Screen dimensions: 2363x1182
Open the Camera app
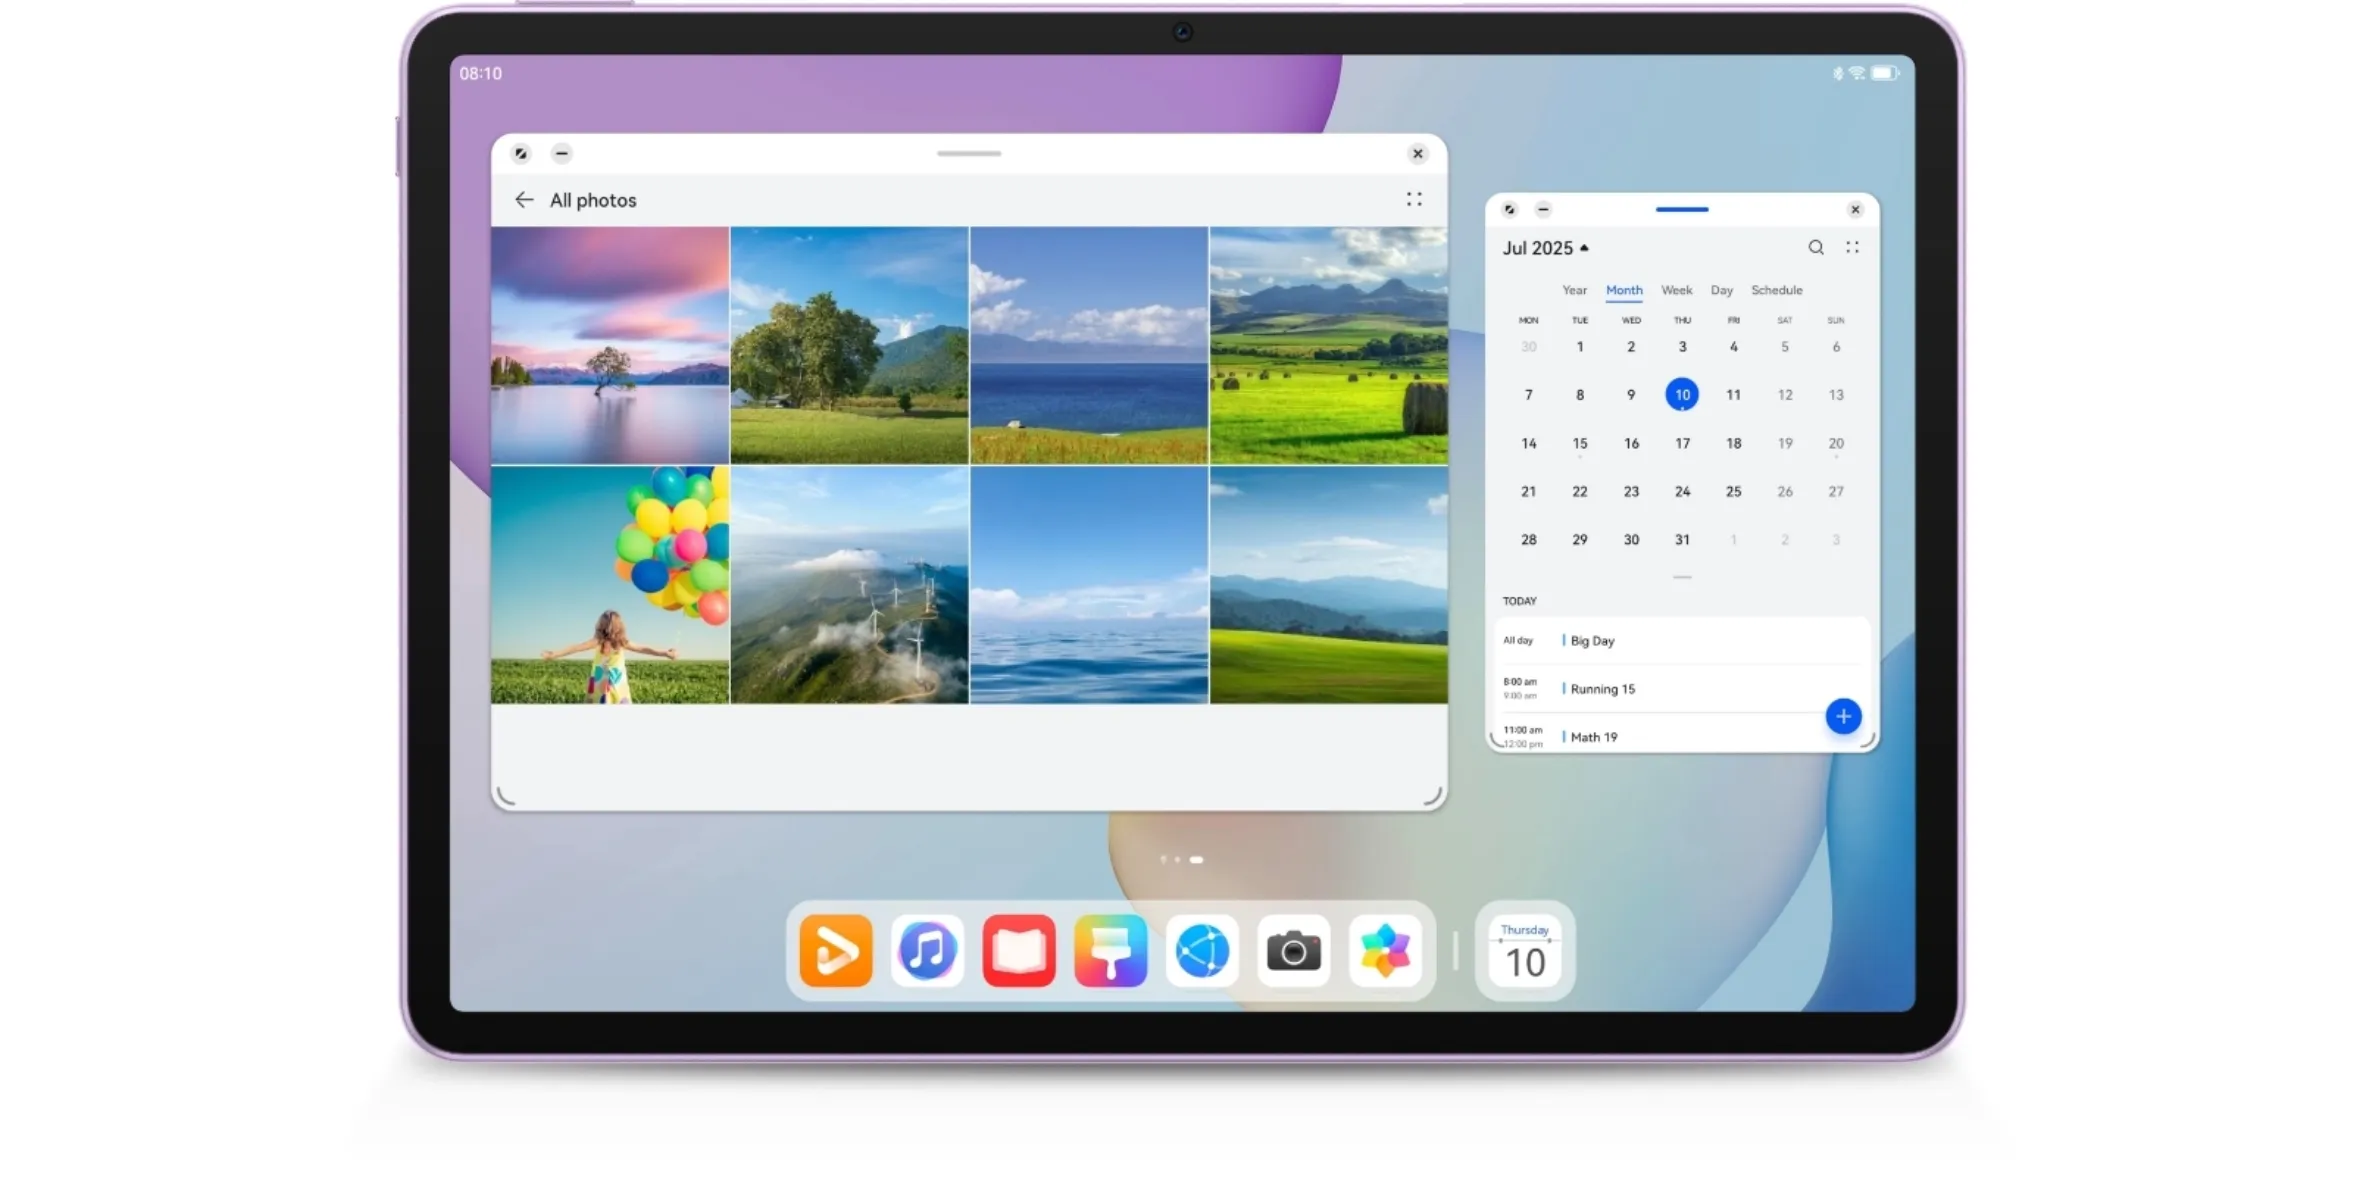point(1293,950)
